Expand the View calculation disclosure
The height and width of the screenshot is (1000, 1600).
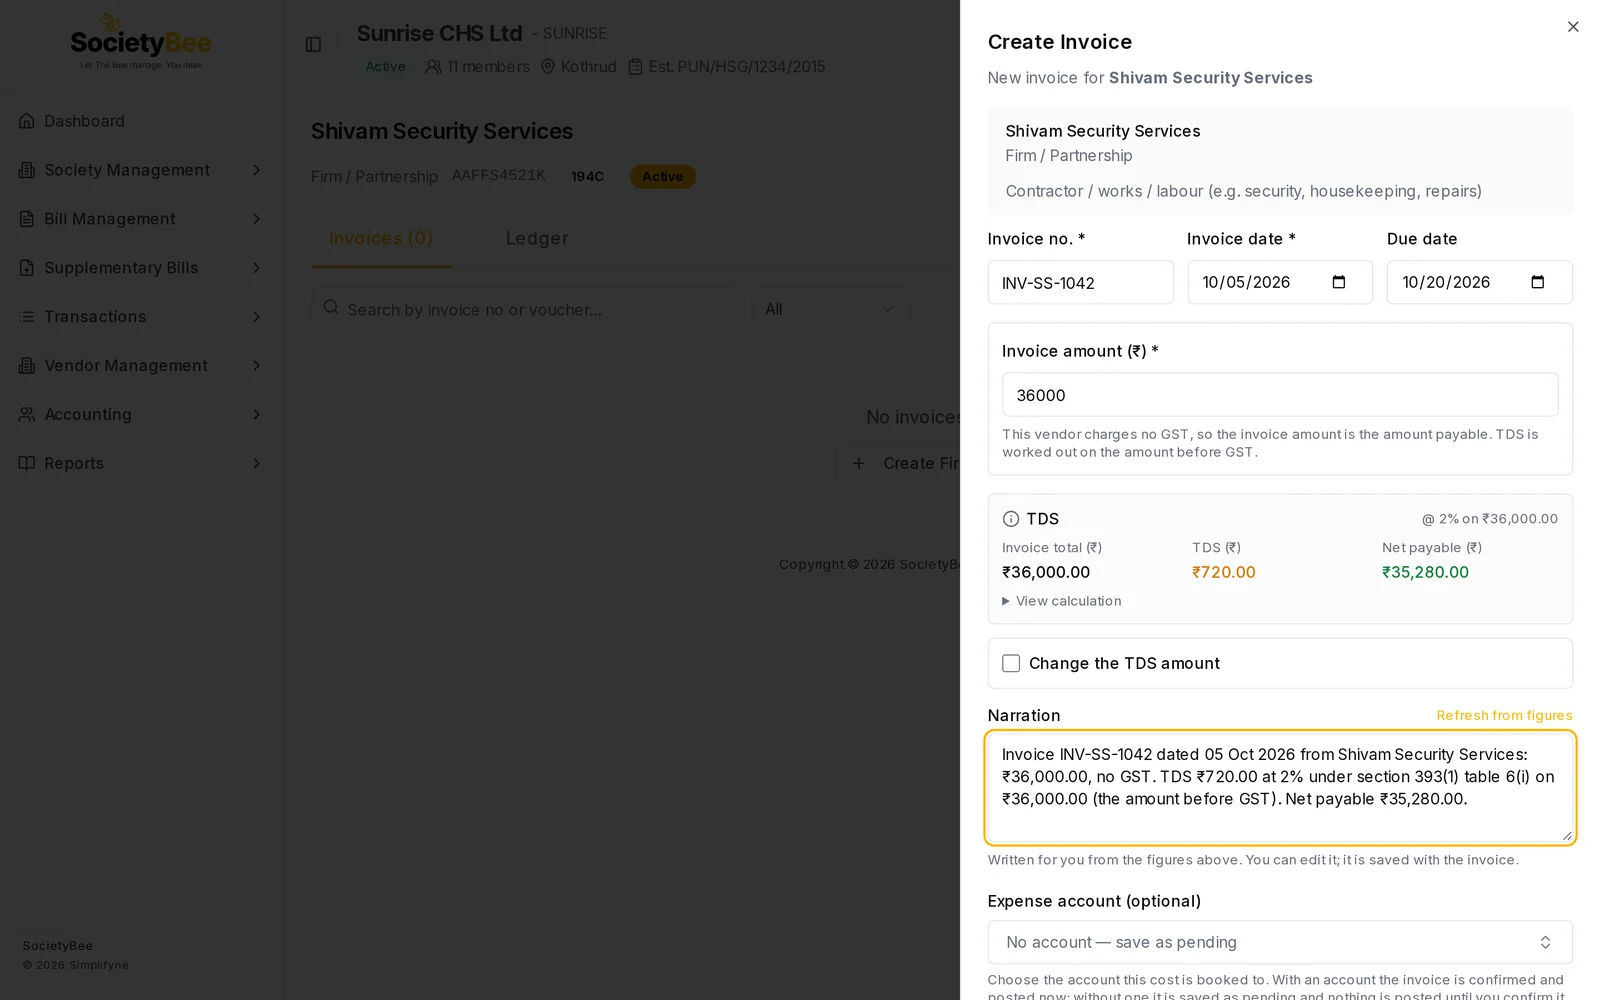[1062, 601]
